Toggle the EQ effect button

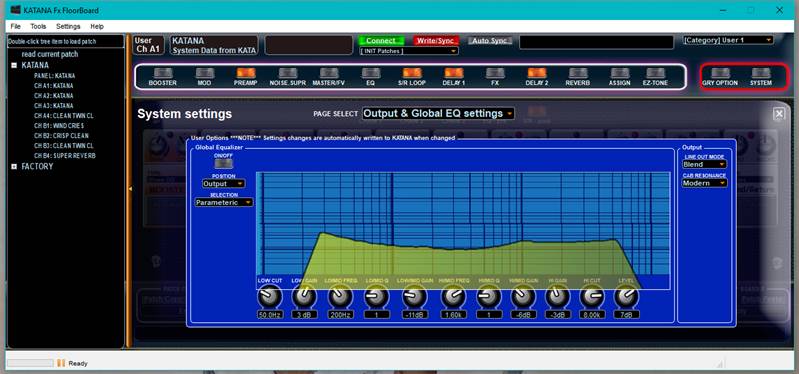point(370,73)
